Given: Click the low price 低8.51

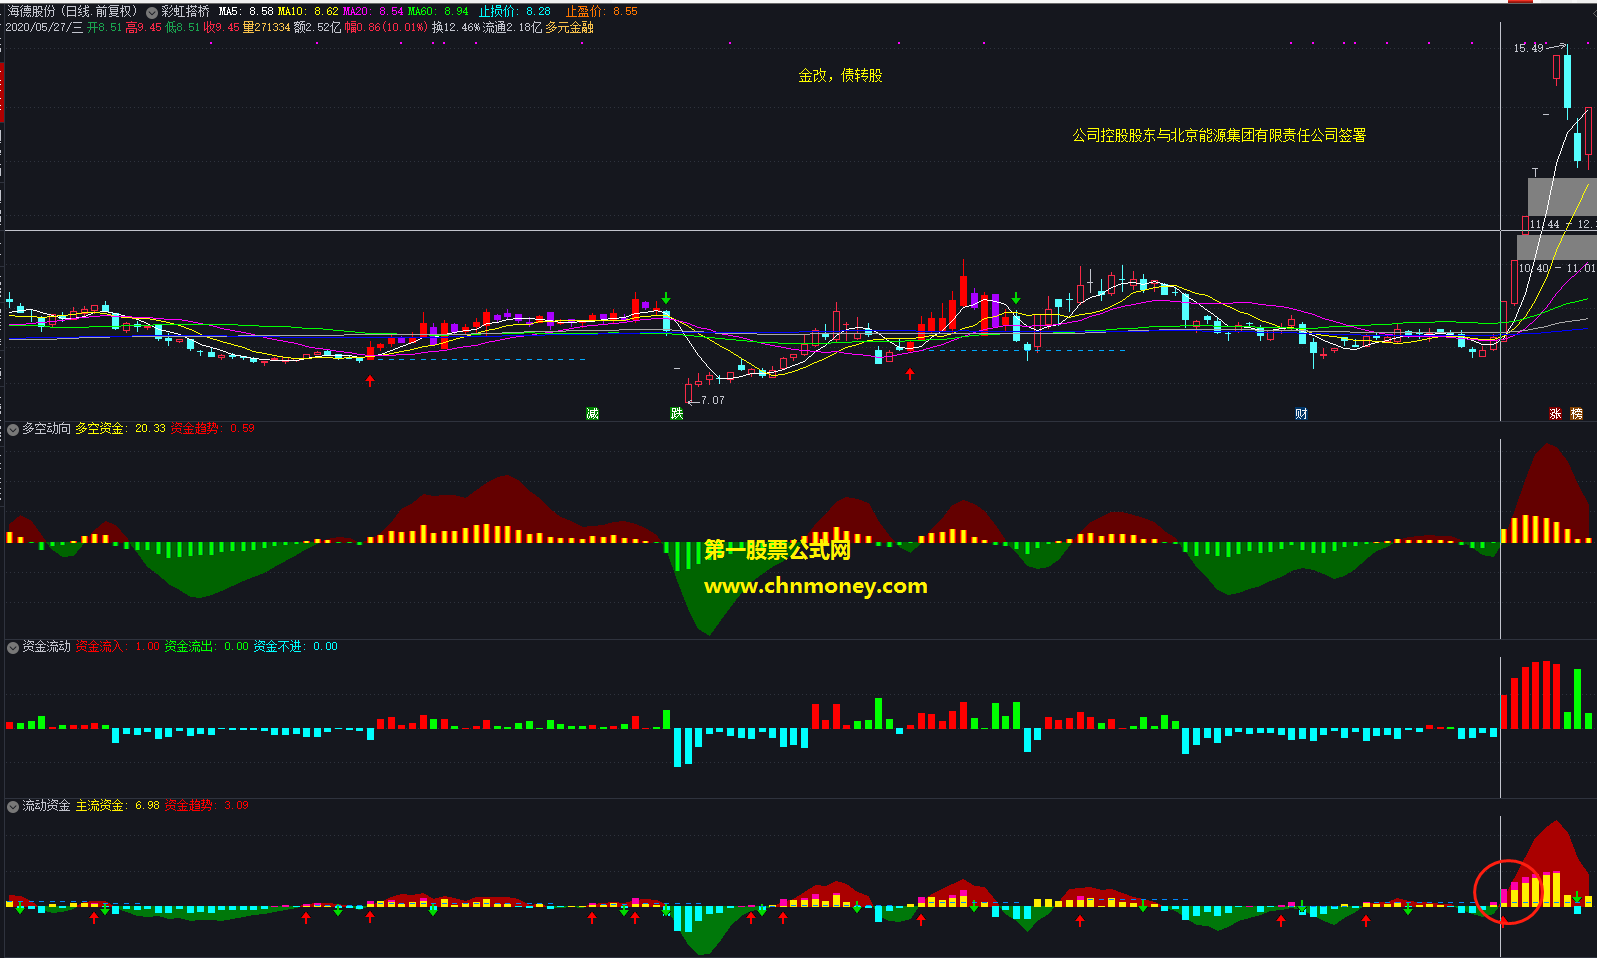Looking at the screenshot, I should [x=182, y=27].
